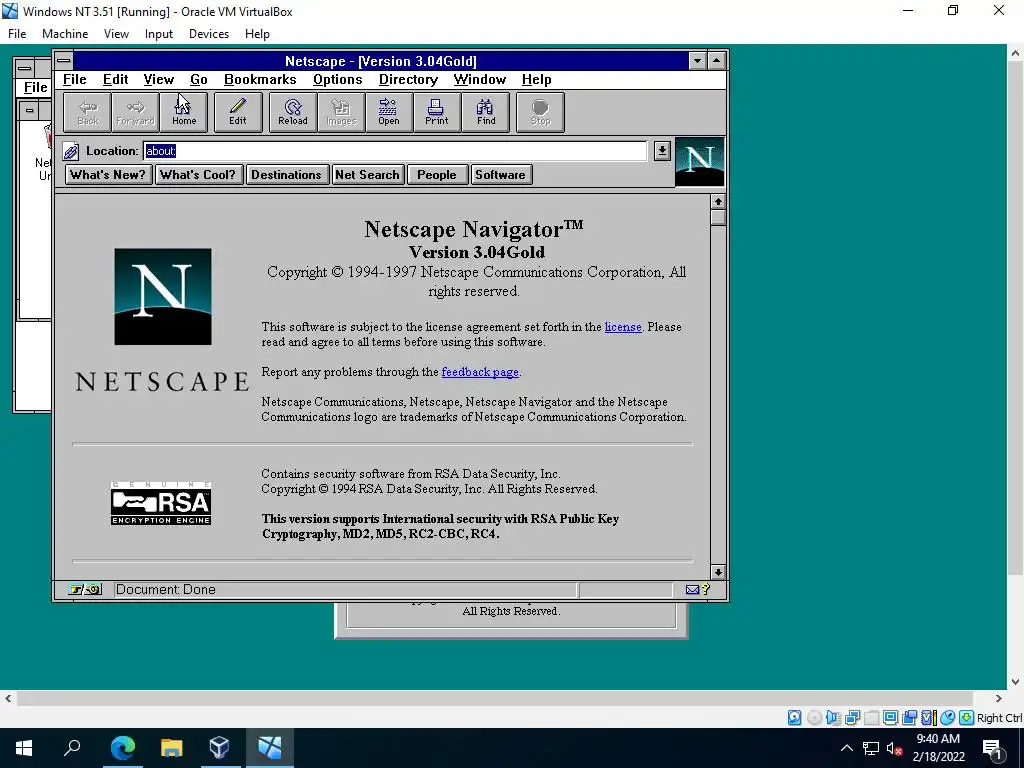Click the large Netscape N logo image
Image resolution: width=1024 pixels, height=768 pixels.
pos(163,296)
